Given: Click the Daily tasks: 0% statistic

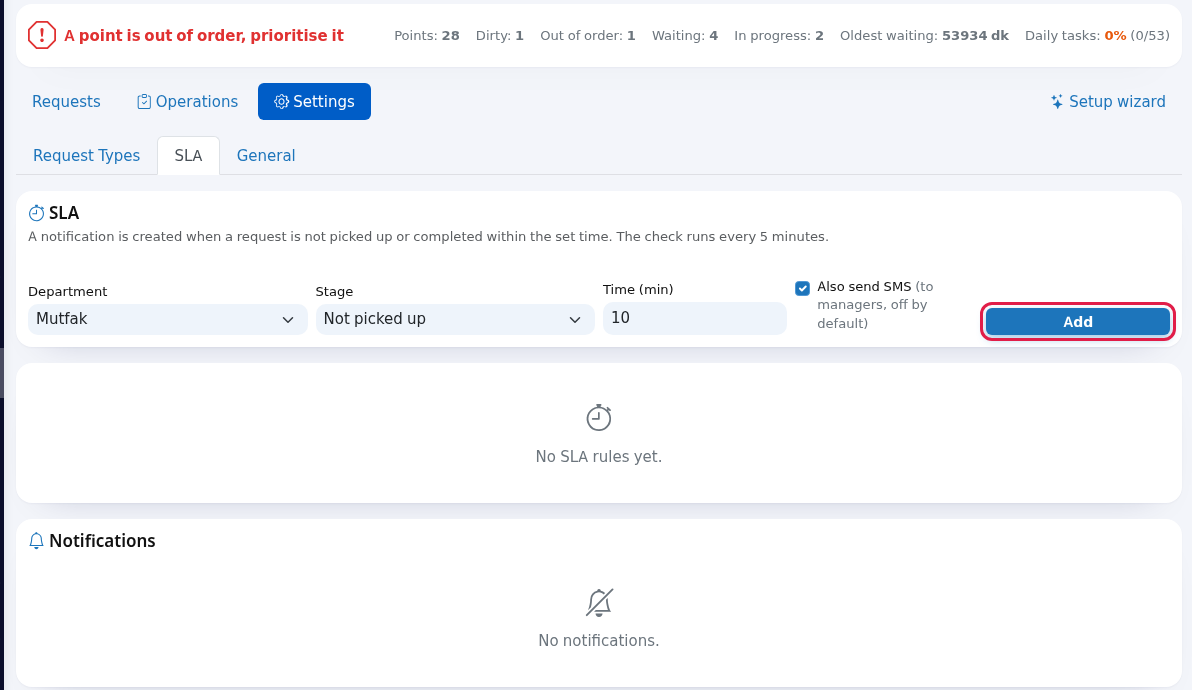Looking at the screenshot, I should [x=1097, y=36].
